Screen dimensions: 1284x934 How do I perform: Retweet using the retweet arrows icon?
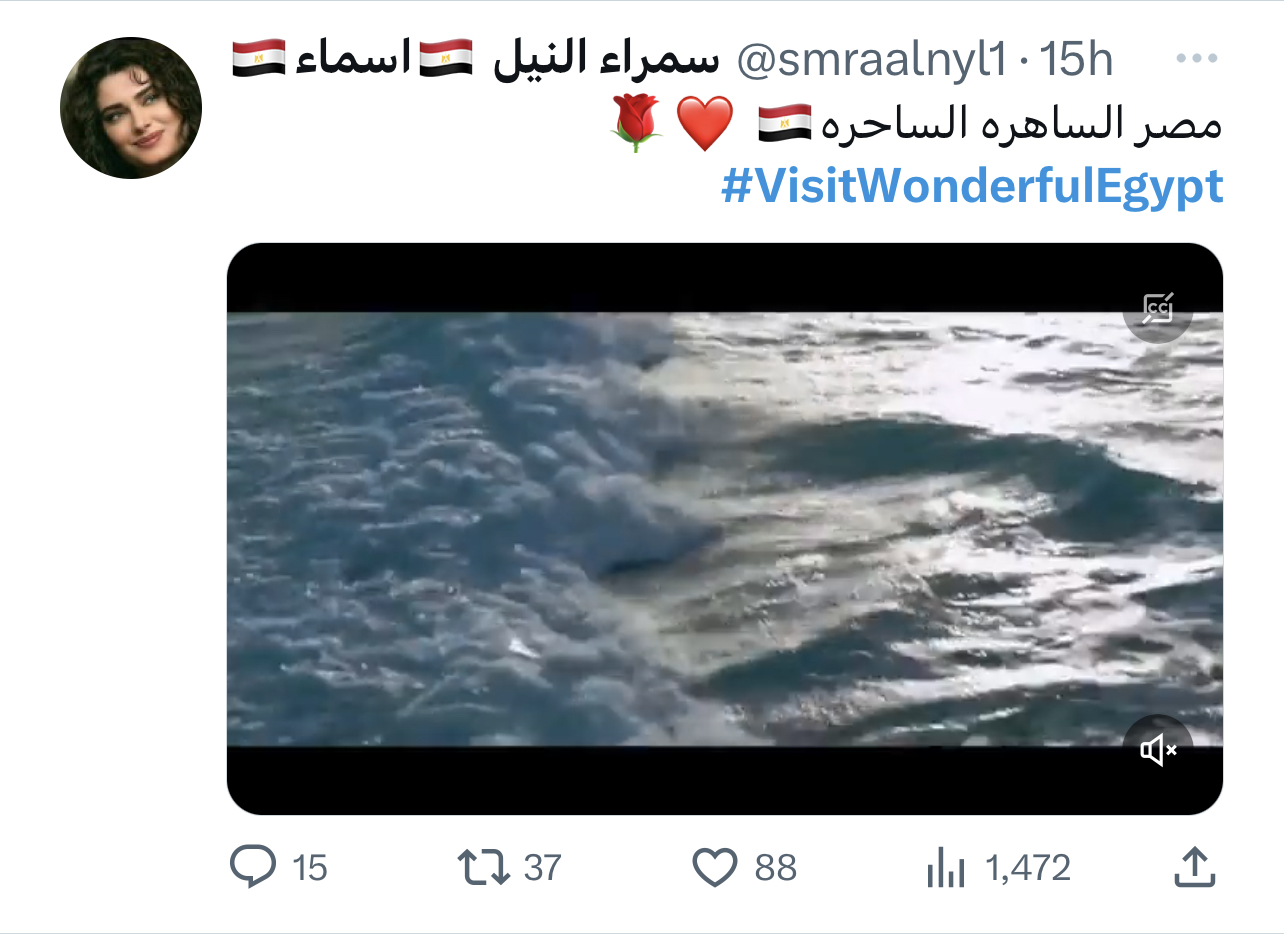coord(483,867)
